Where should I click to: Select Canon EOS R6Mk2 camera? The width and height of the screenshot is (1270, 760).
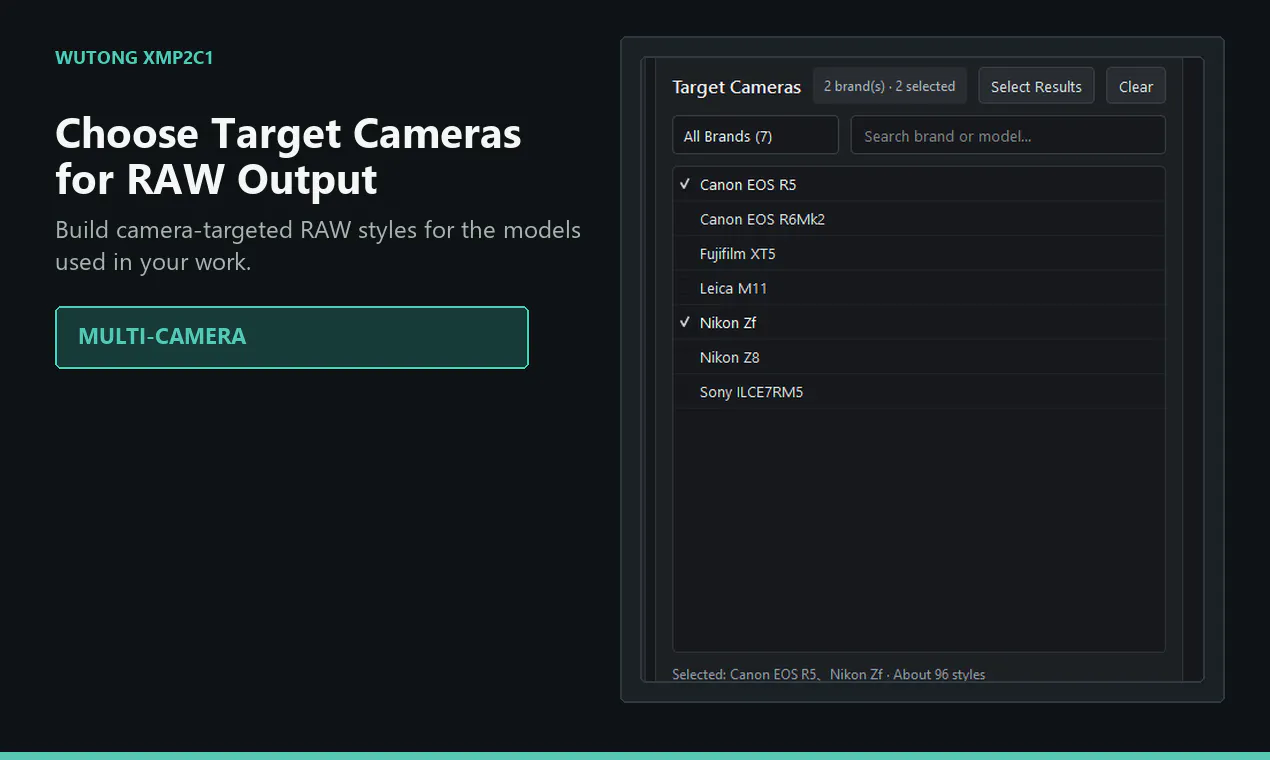[x=919, y=219]
